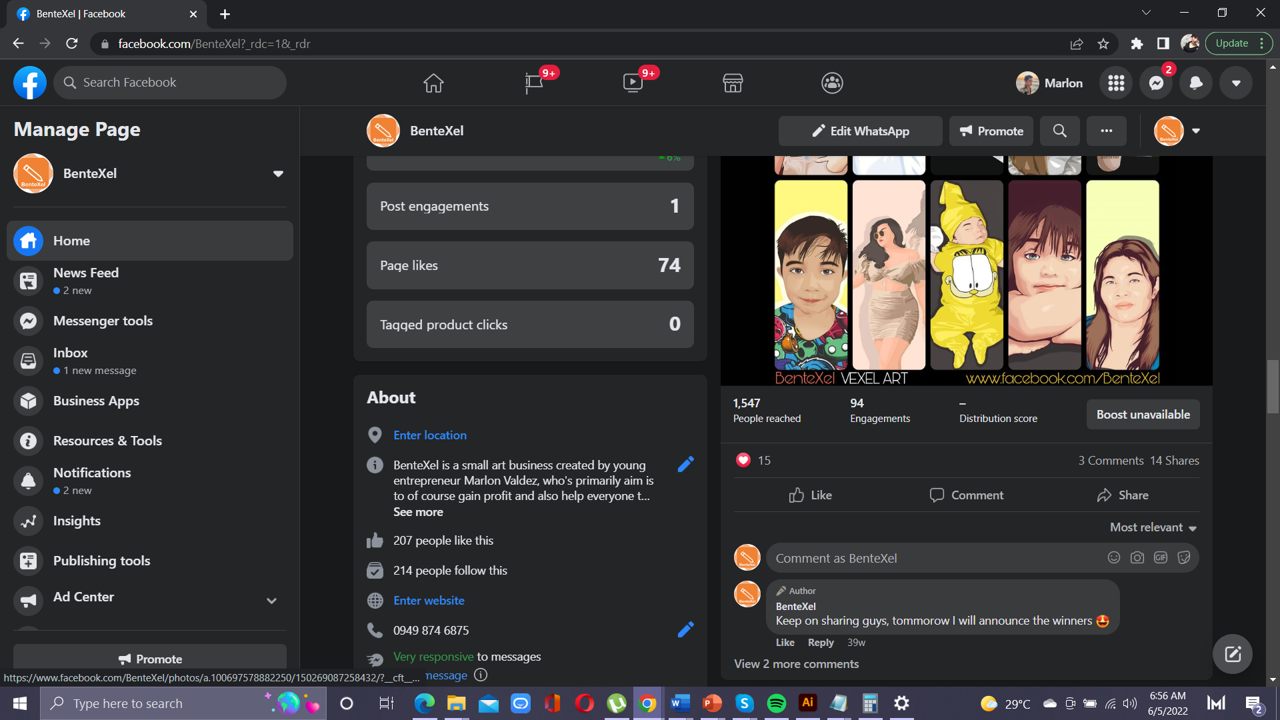Start a new message with the compose icon
Viewport: 1280px width, 720px height.
(x=1233, y=654)
